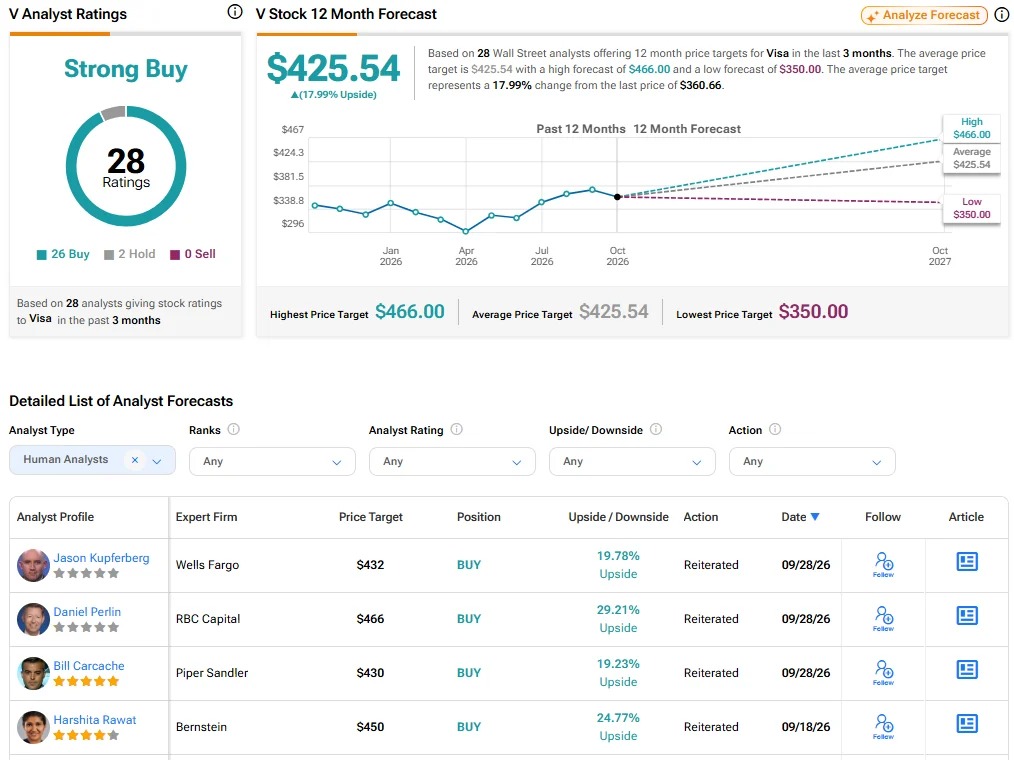
Task: Open Bill Carcache's analyst profile
Action: 89,666
